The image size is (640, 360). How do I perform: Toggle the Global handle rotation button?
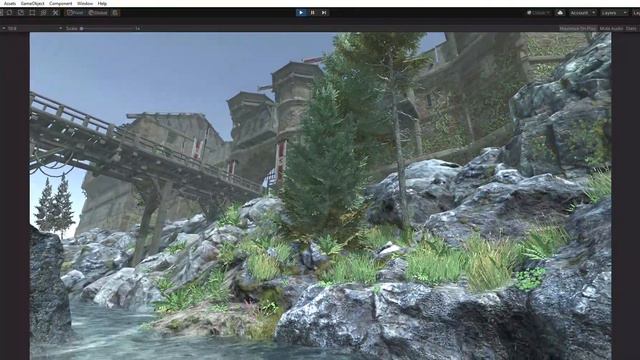(x=98, y=13)
